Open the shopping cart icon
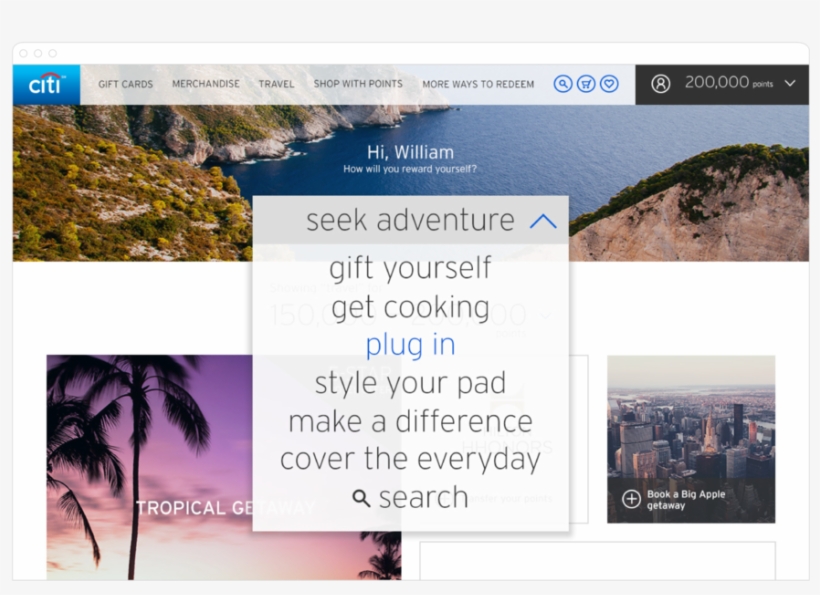 click(586, 84)
